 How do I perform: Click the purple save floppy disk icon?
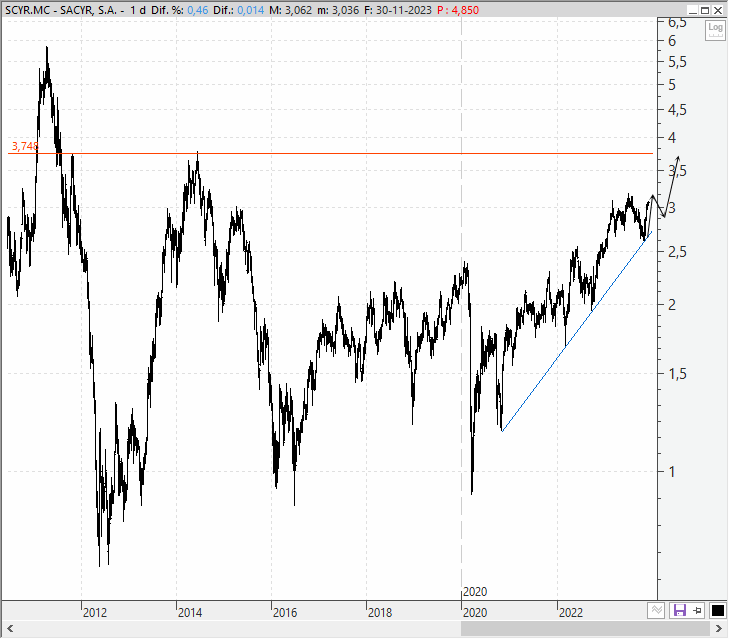[679, 610]
